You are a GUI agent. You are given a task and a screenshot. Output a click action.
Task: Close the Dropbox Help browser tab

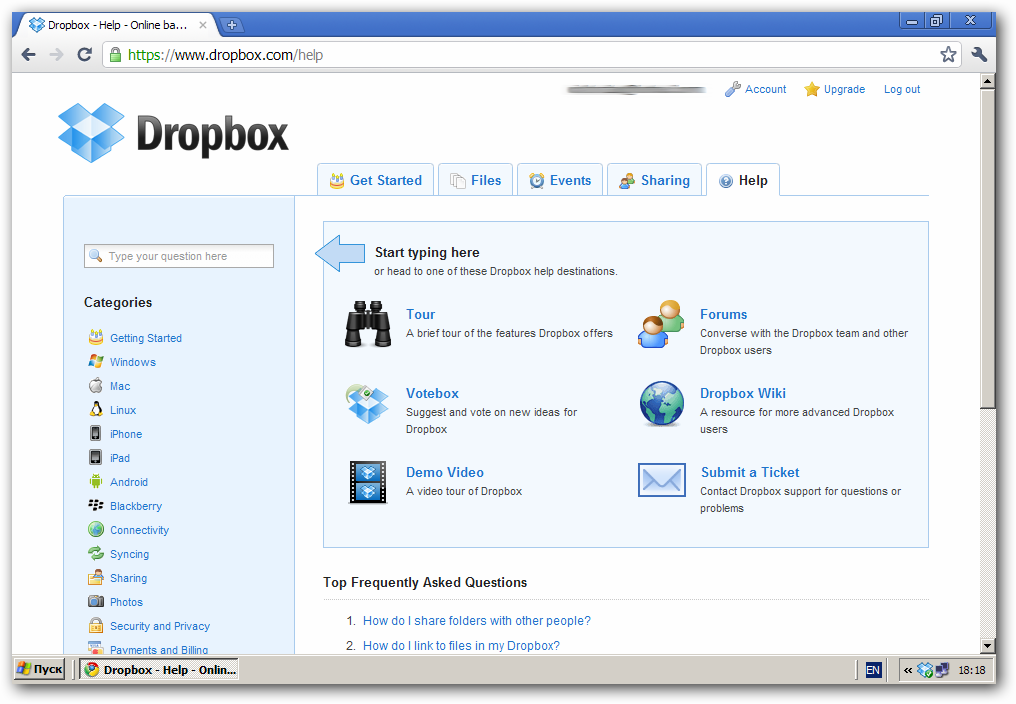[203, 25]
